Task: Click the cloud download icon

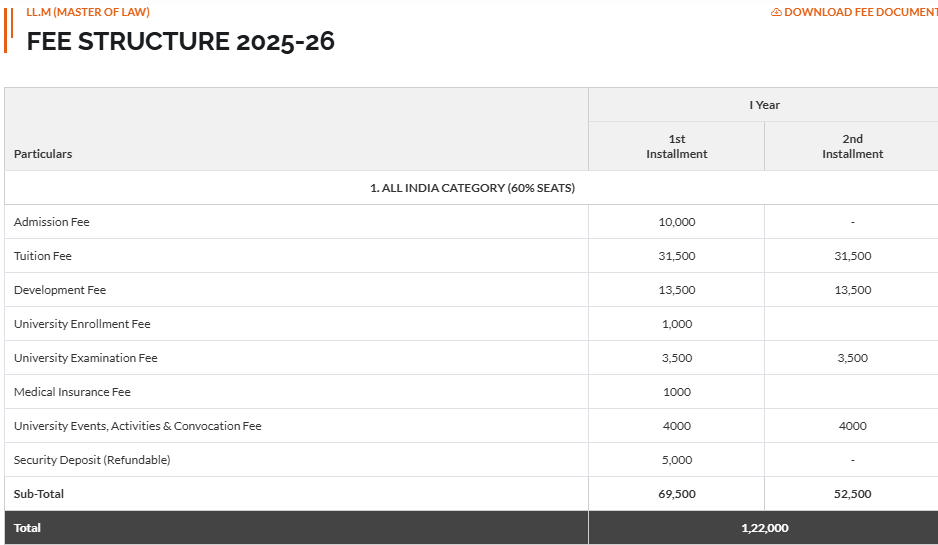Action: [776, 13]
